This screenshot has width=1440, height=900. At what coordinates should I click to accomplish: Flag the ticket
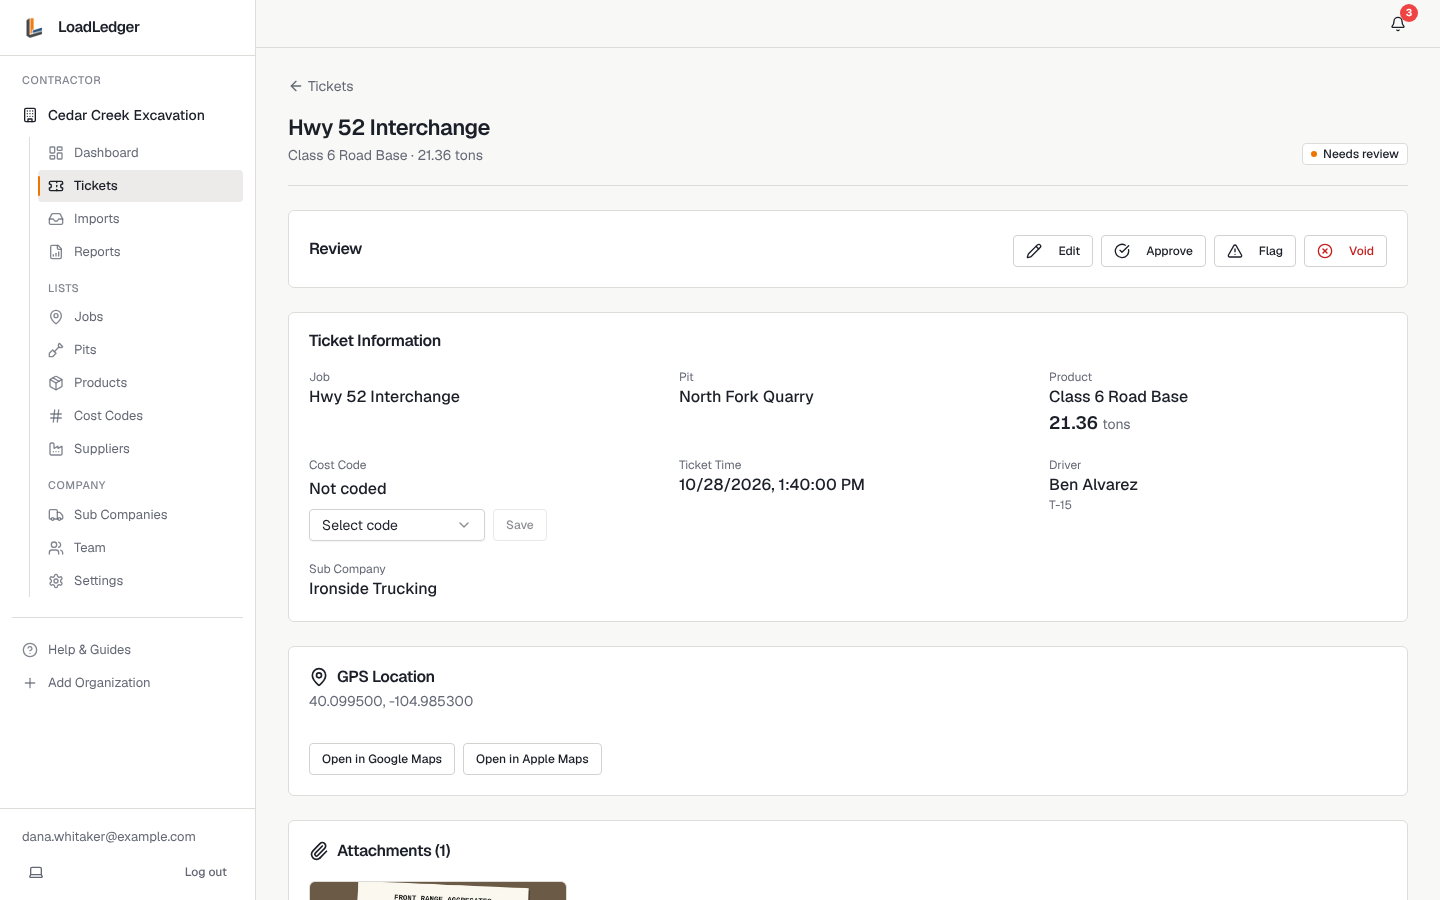1255,251
